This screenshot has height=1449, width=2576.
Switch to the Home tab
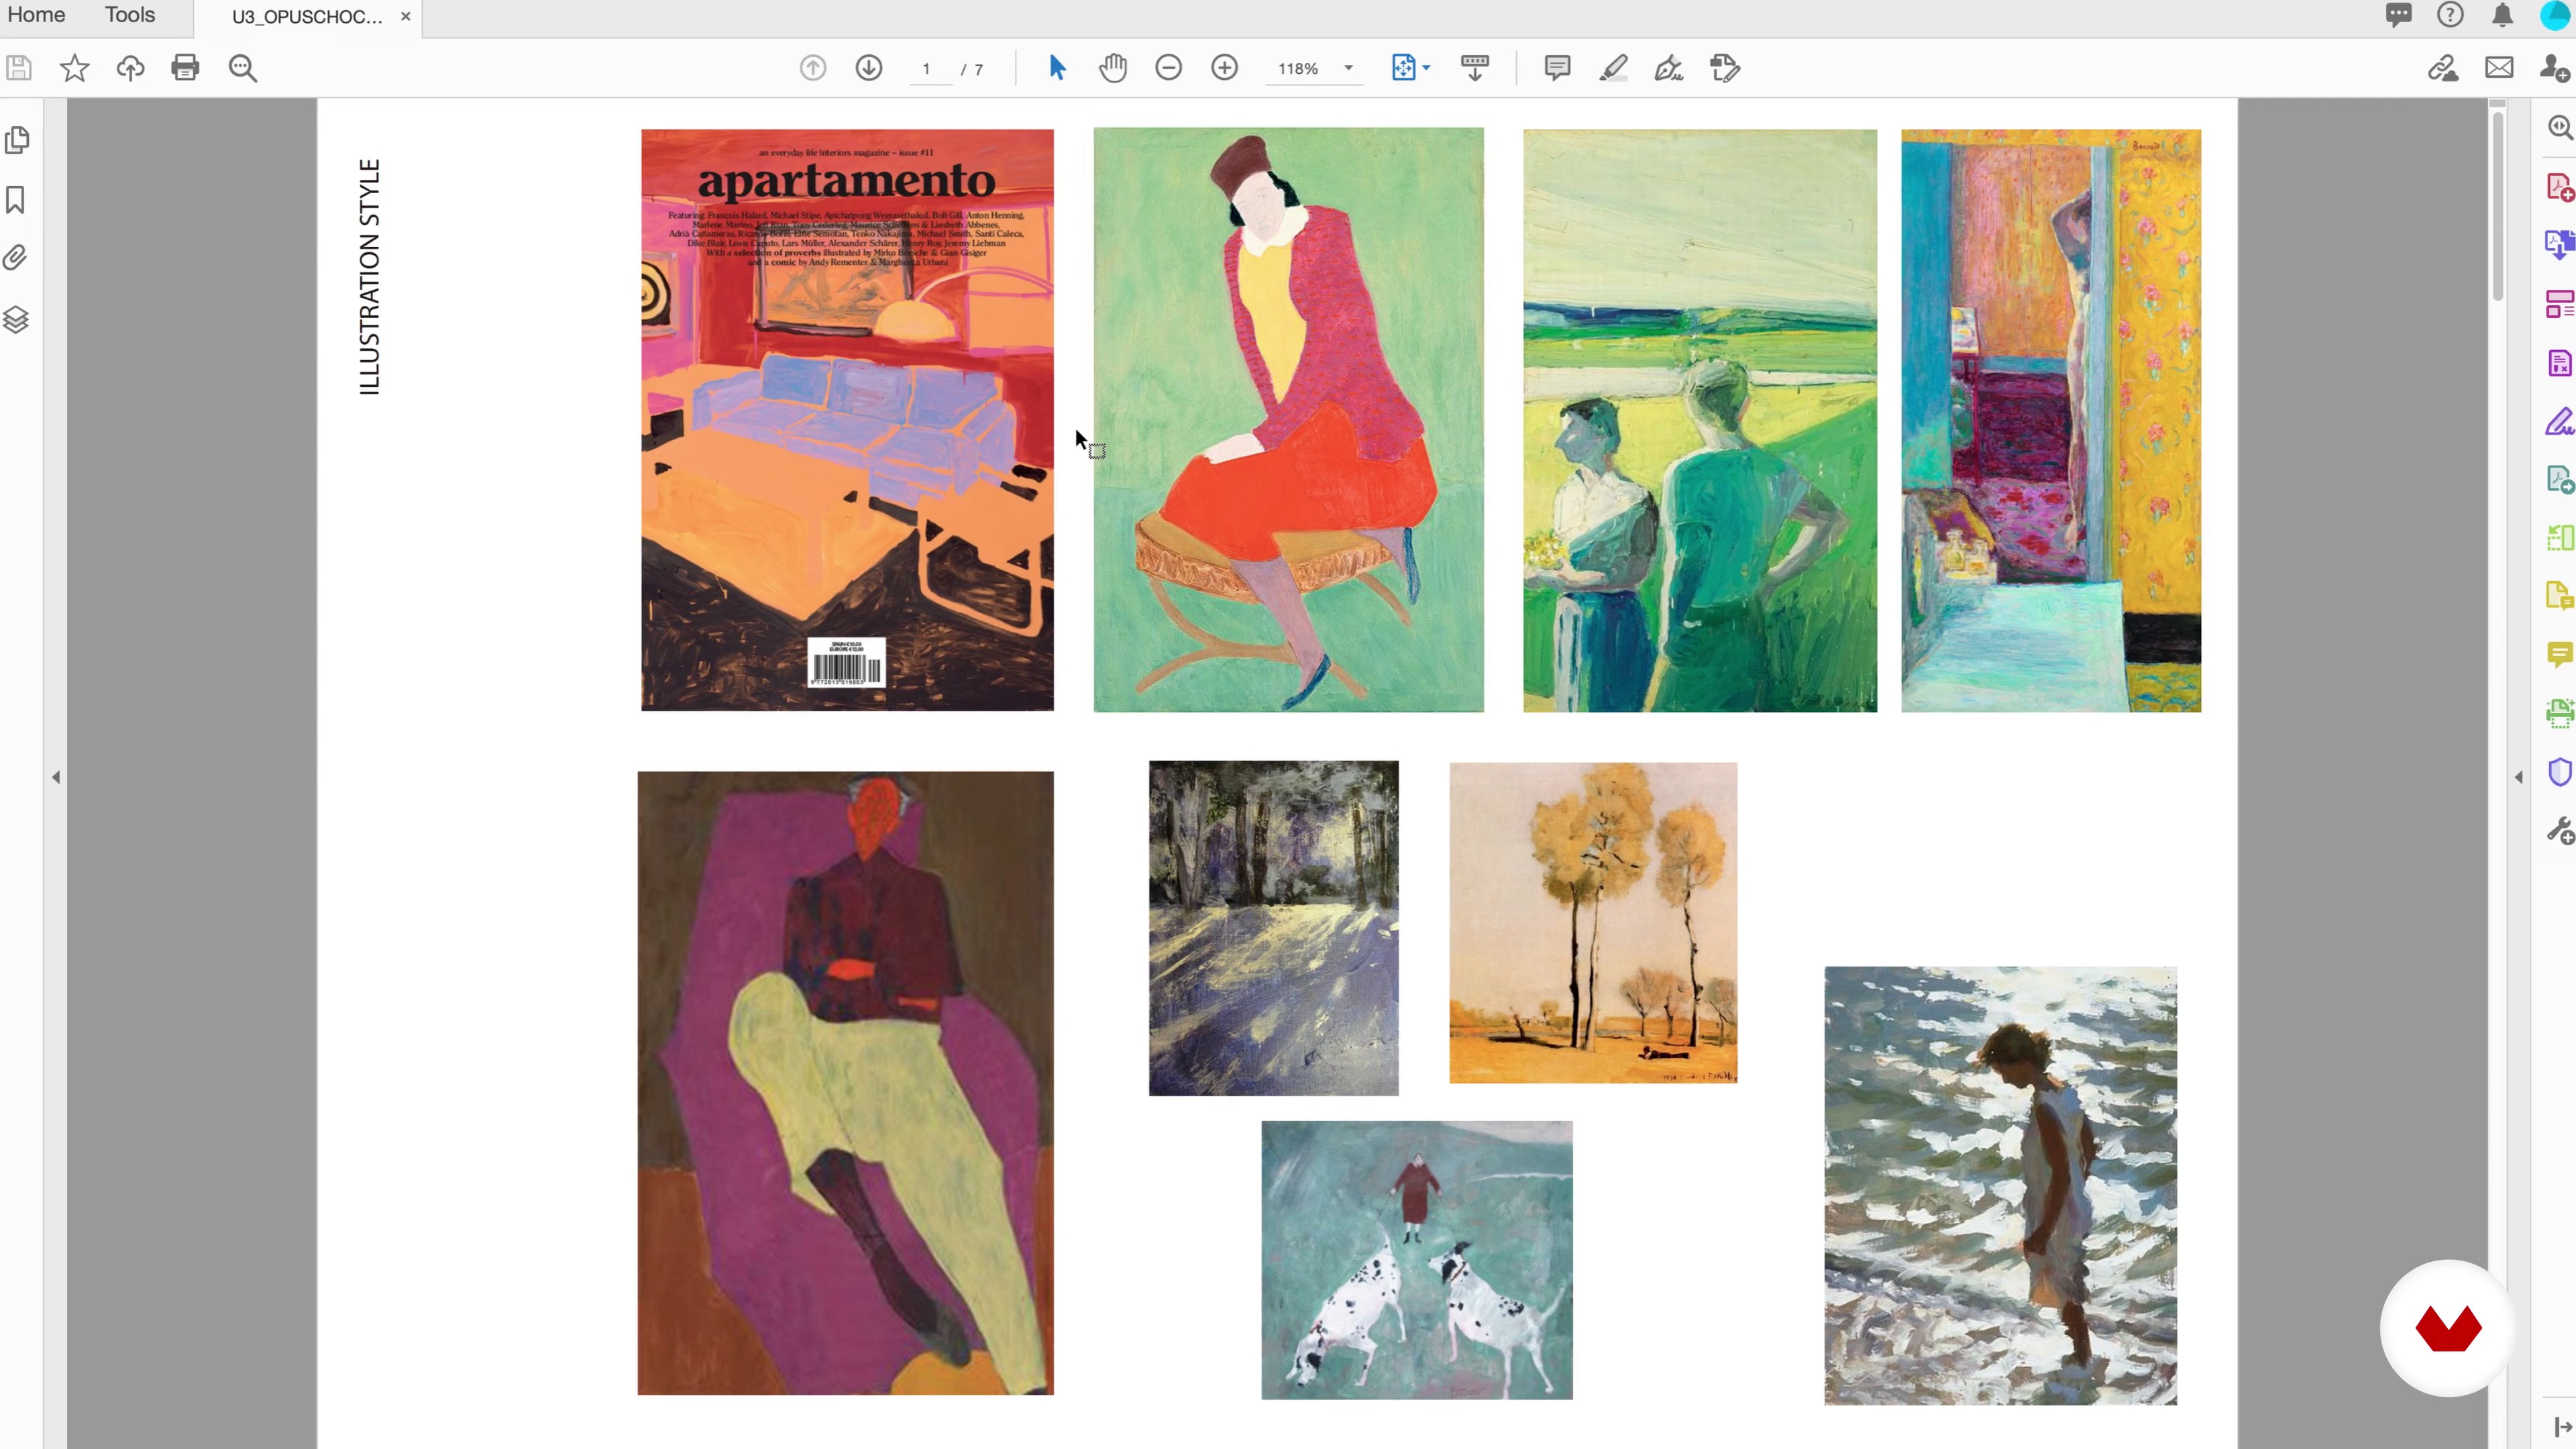click(x=36, y=15)
